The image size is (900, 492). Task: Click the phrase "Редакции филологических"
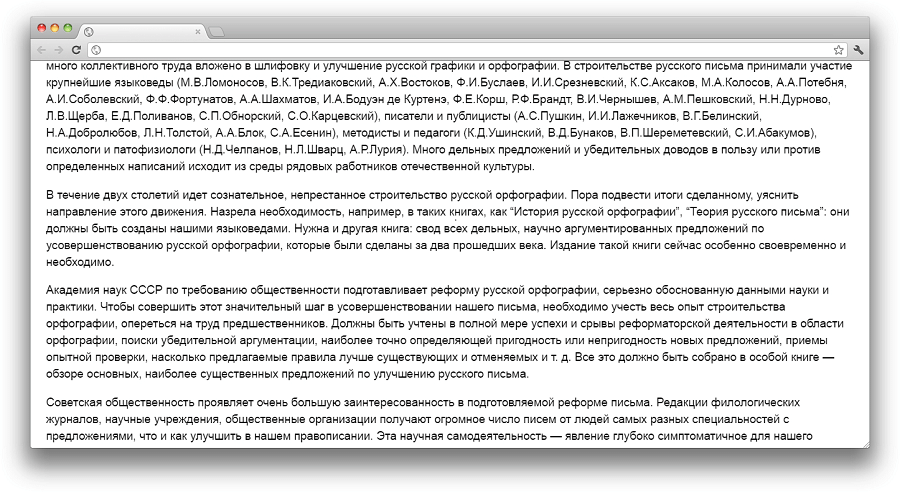pyautogui.click(x=728, y=402)
